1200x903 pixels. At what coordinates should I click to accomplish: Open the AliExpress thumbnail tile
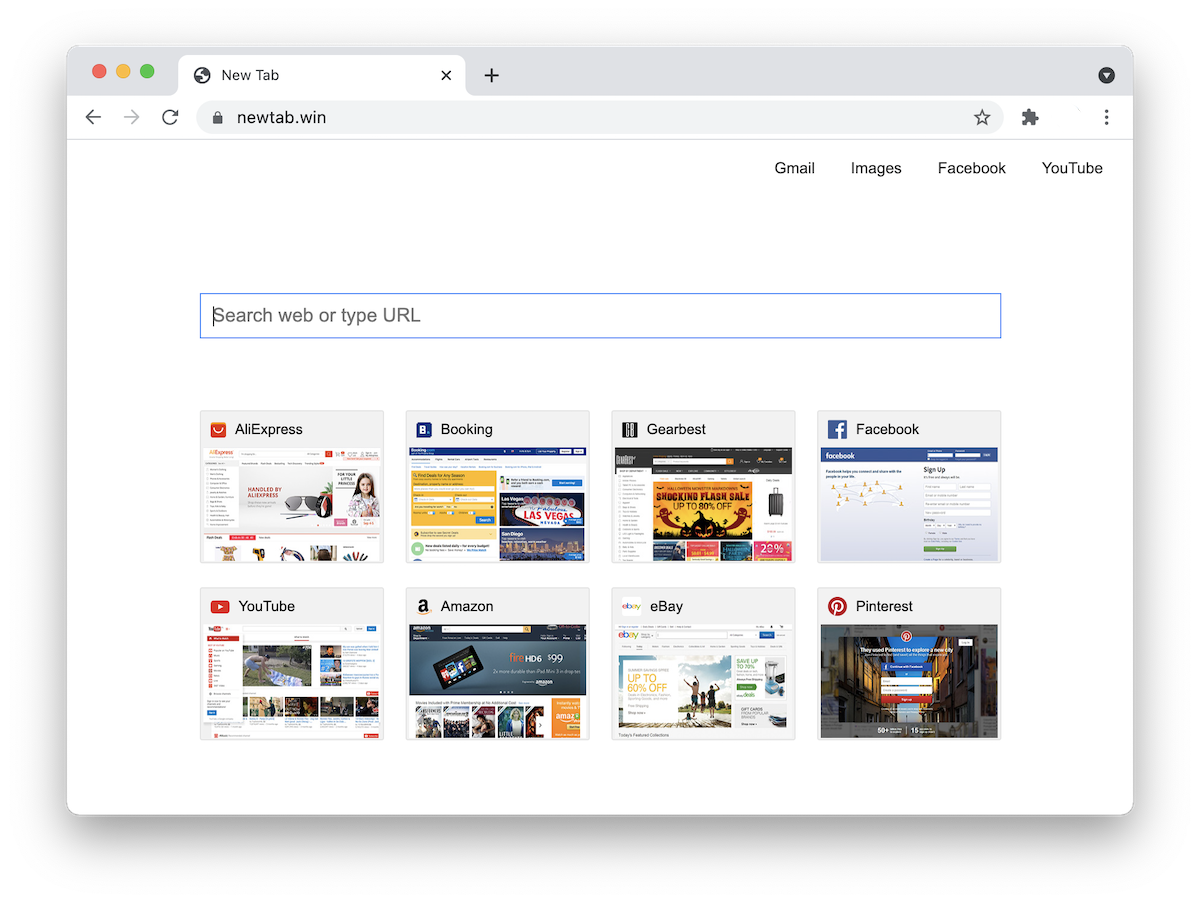click(292, 504)
